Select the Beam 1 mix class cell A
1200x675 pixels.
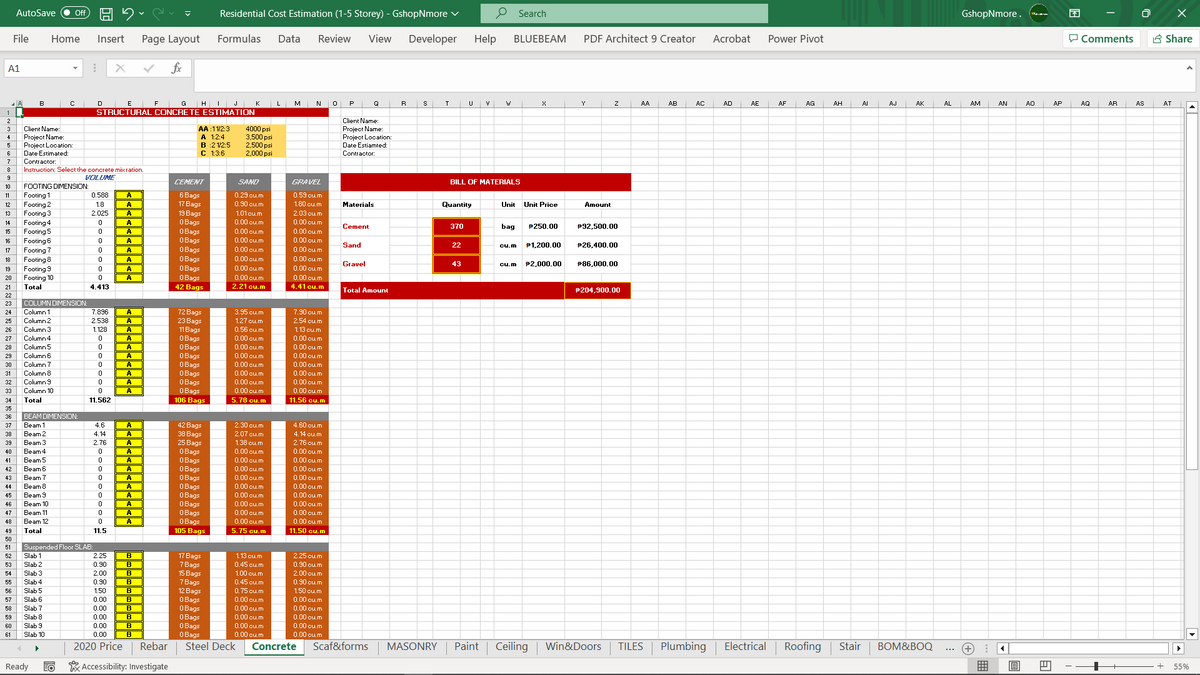click(129, 425)
